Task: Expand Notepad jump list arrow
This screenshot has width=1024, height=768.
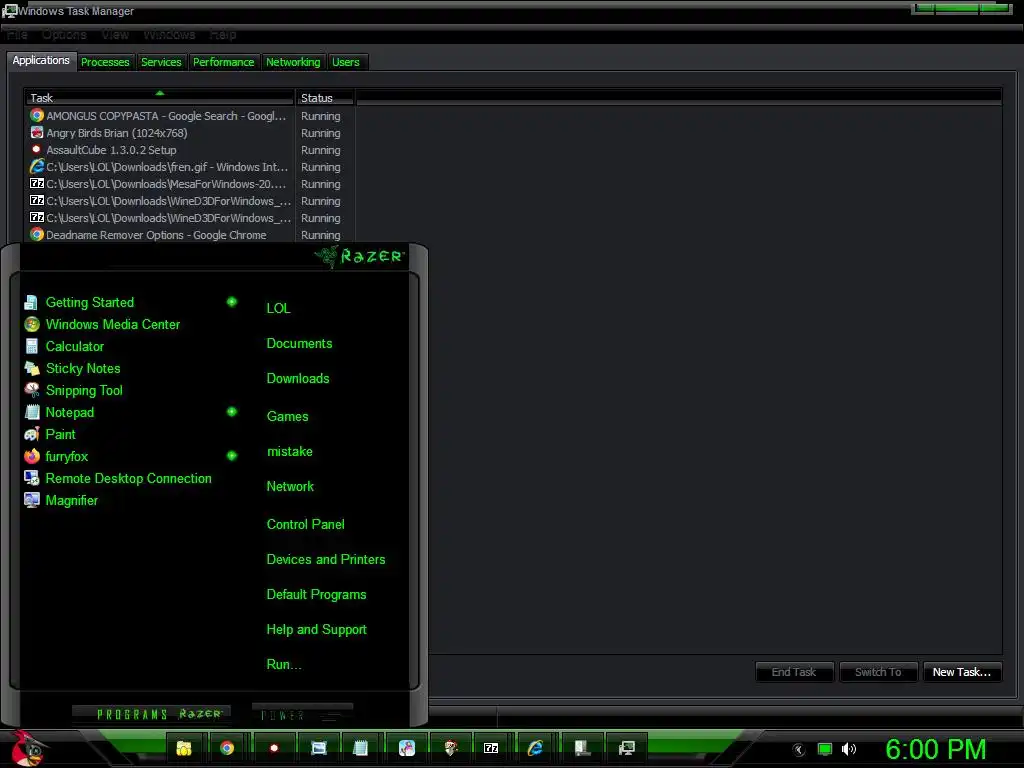Action: (x=232, y=411)
